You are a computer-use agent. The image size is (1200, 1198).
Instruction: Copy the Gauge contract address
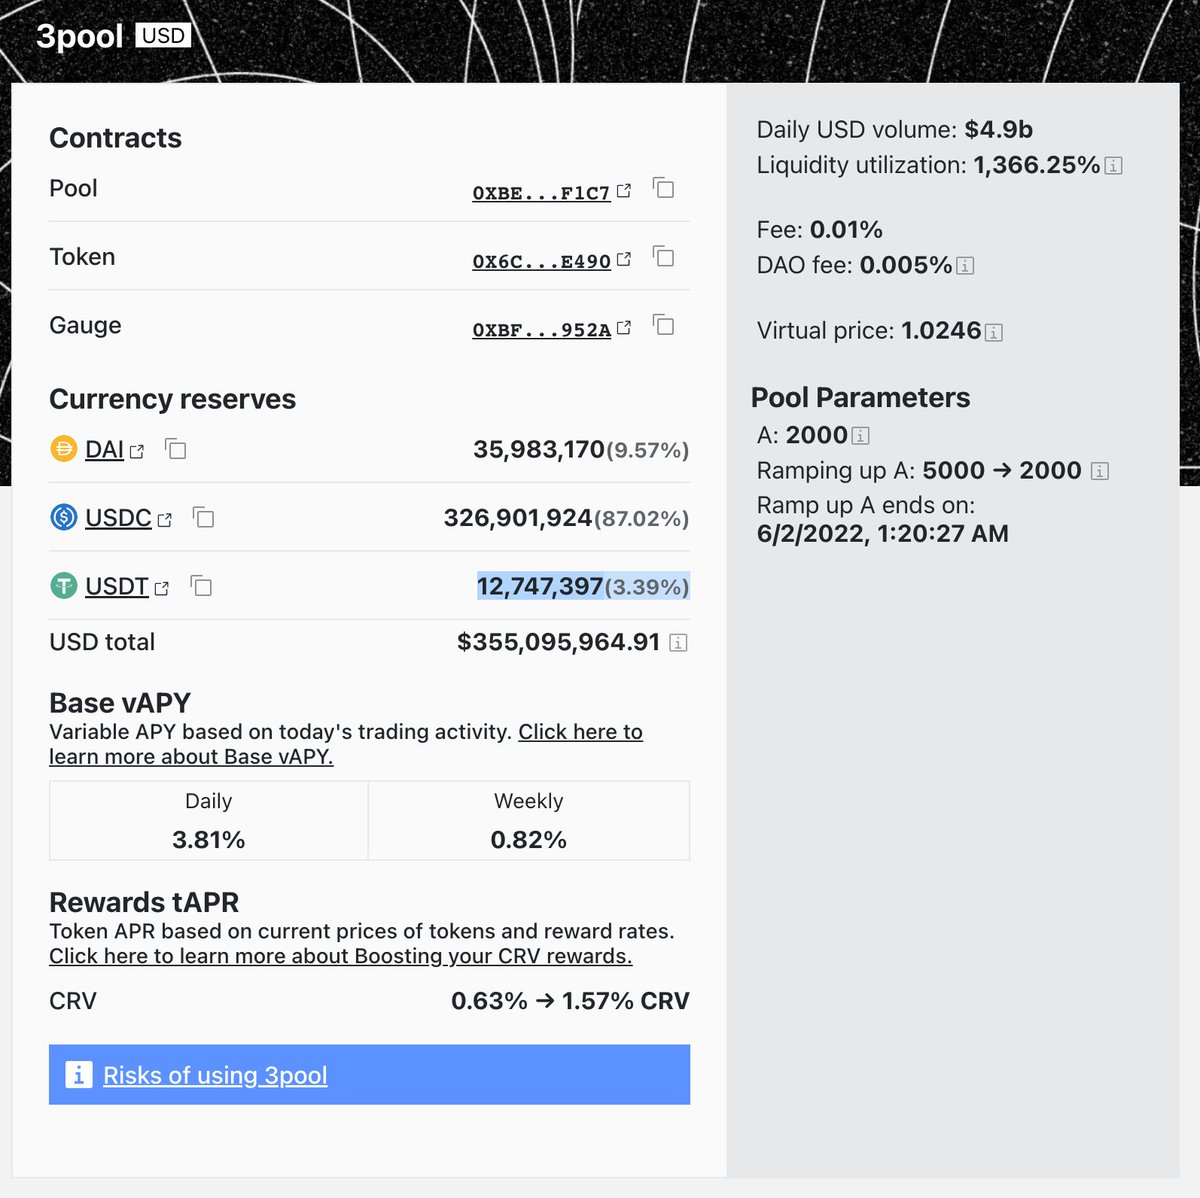click(x=663, y=325)
